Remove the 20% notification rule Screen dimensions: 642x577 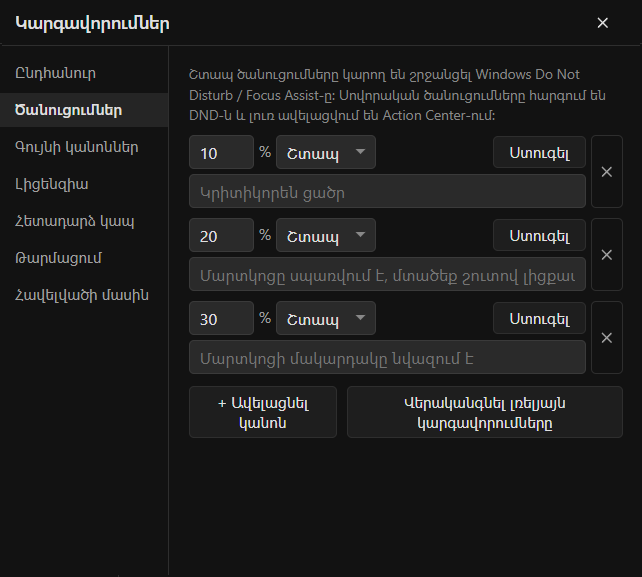pyautogui.click(x=607, y=255)
